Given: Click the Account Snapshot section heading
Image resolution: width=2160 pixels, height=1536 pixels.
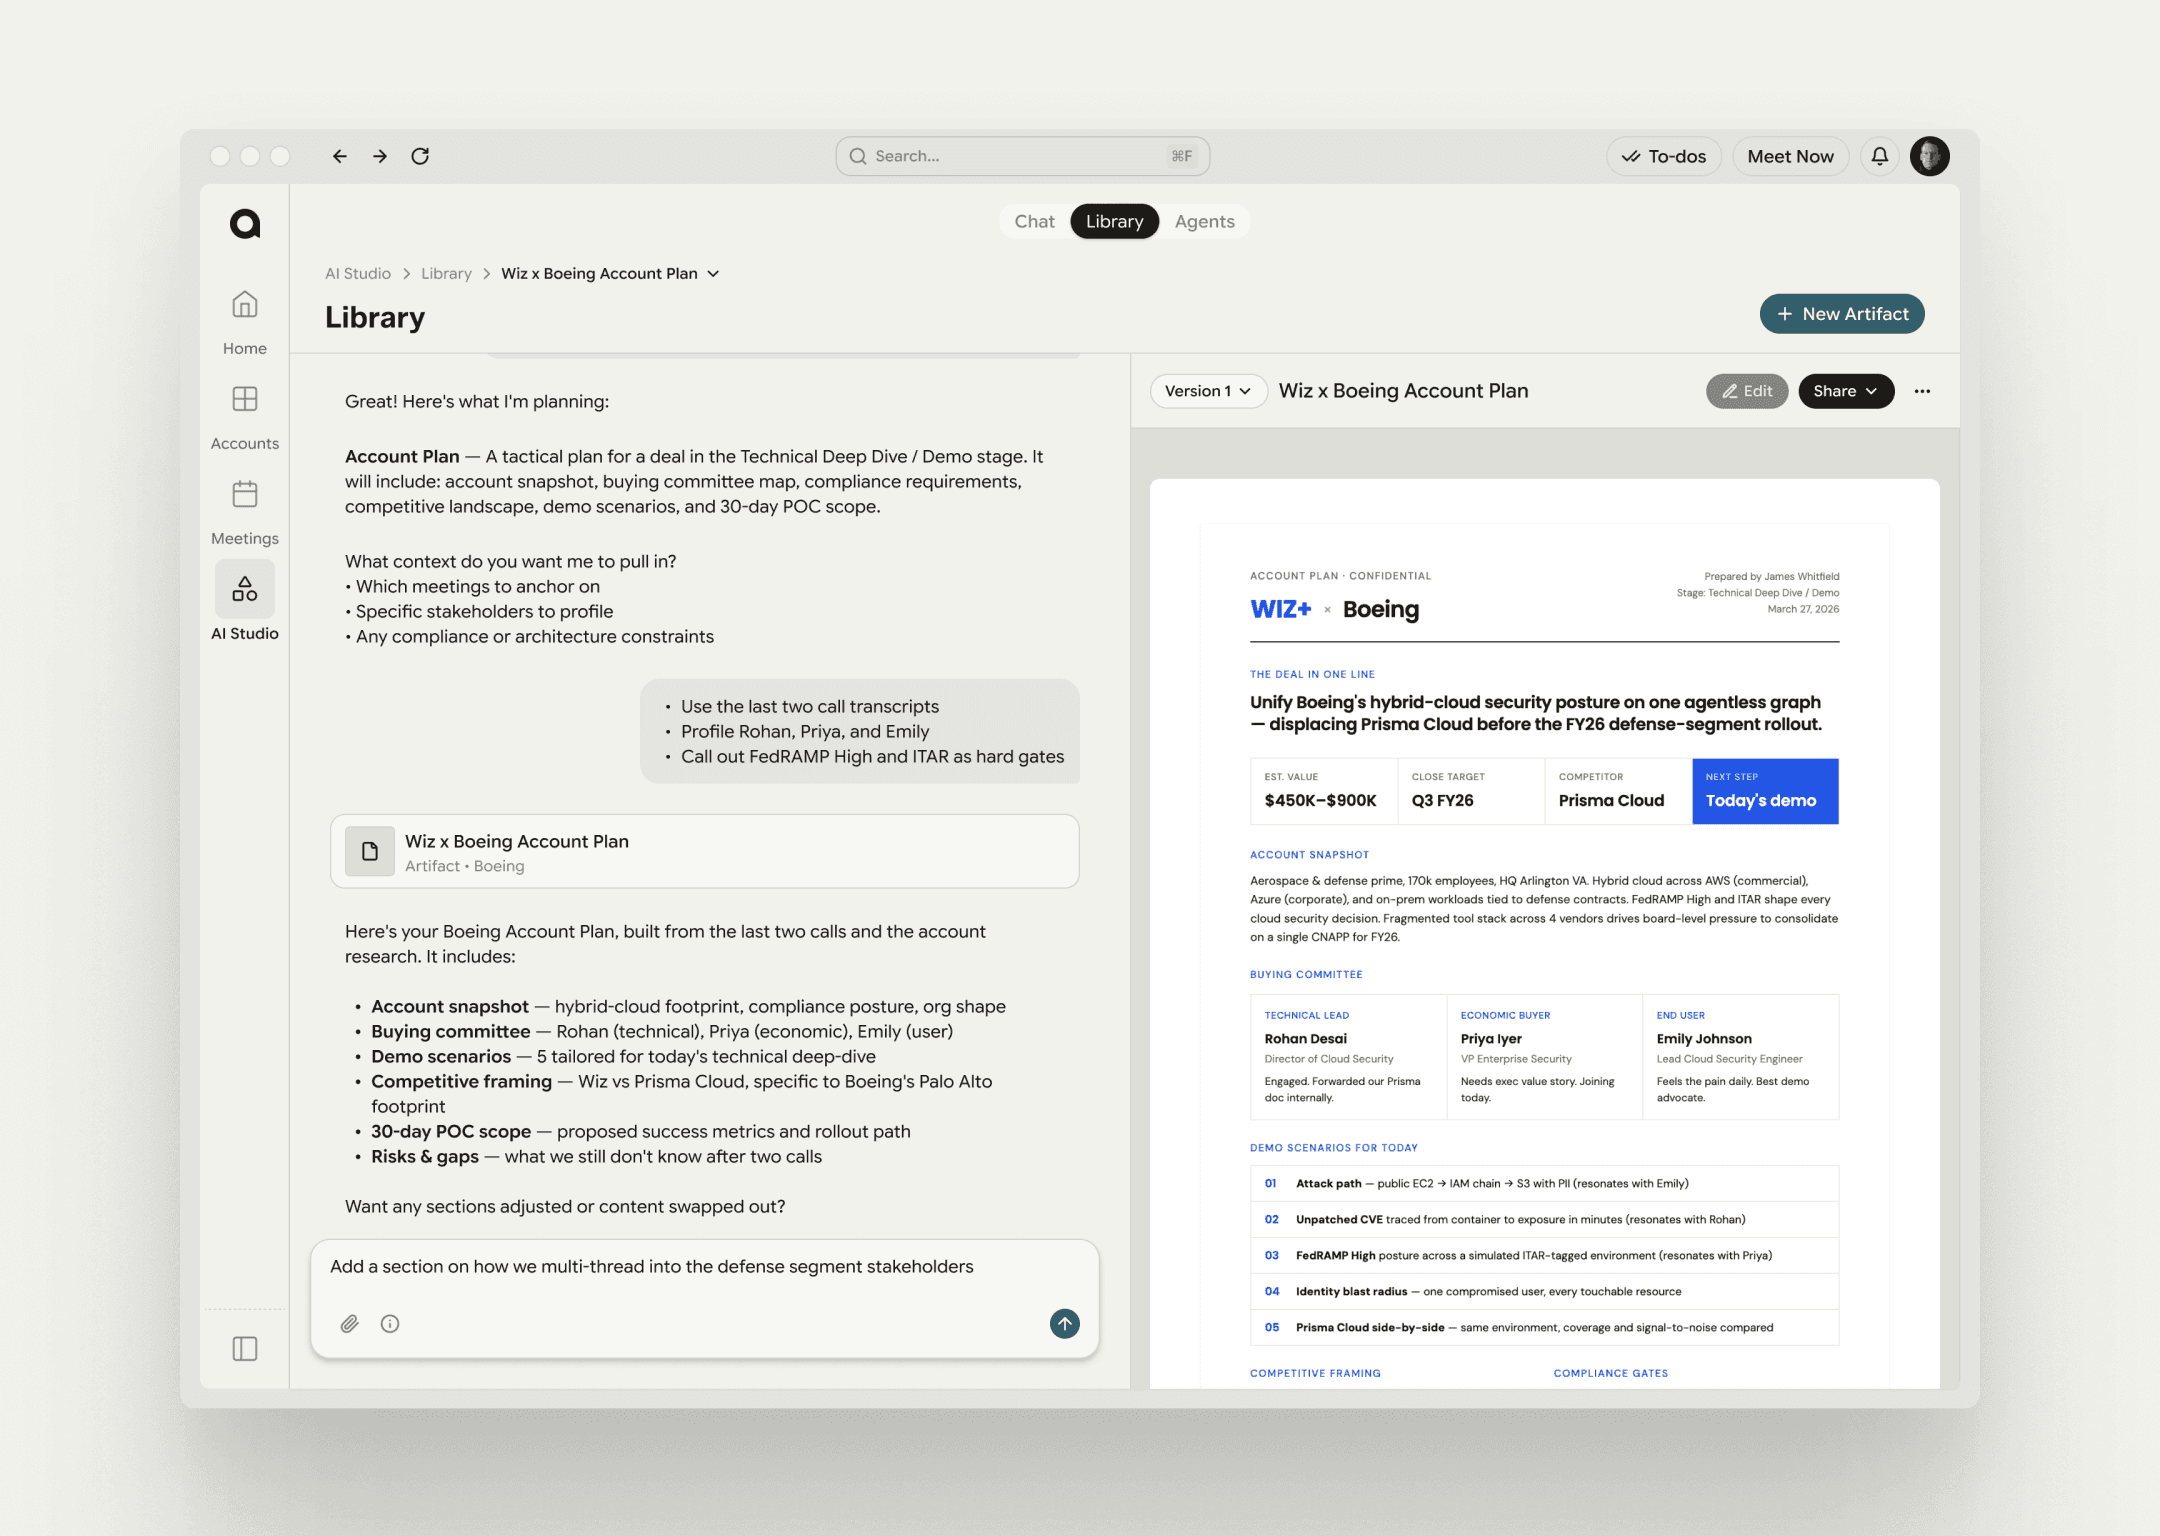Looking at the screenshot, I should tap(1309, 855).
